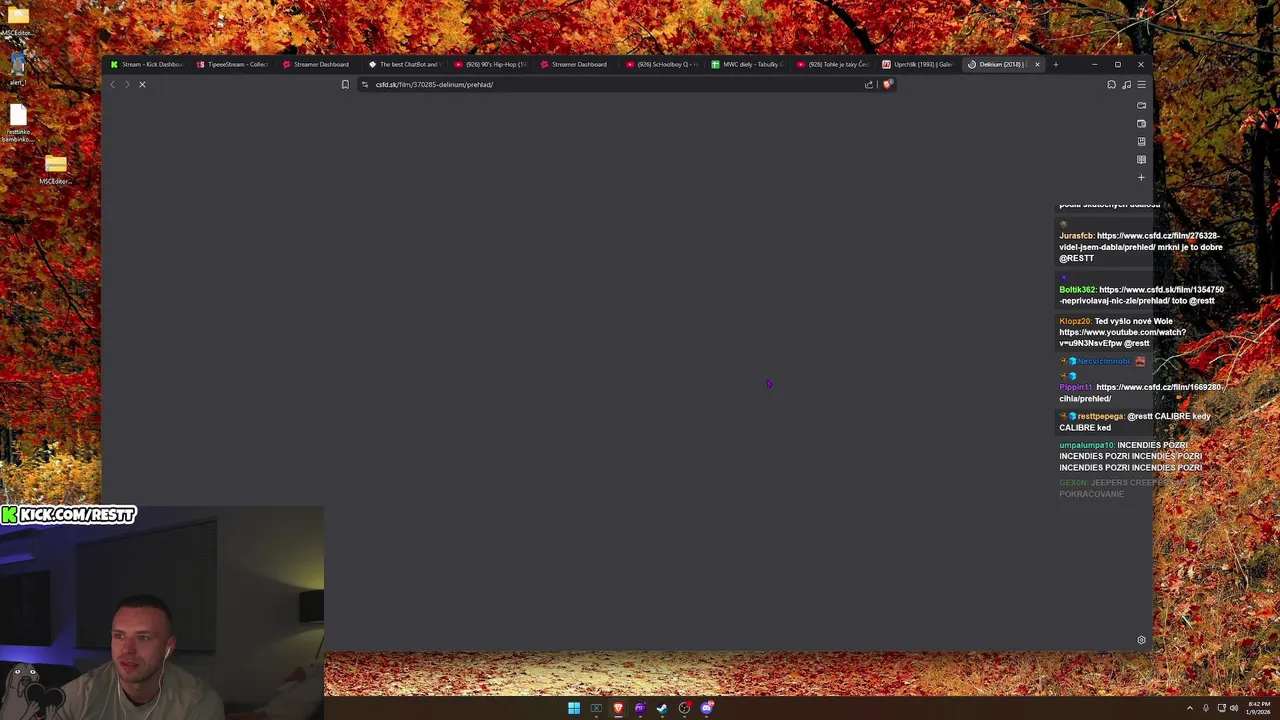Open the bookmarks sidebar icon
This screenshot has height=720, width=1280.
click(x=1141, y=141)
